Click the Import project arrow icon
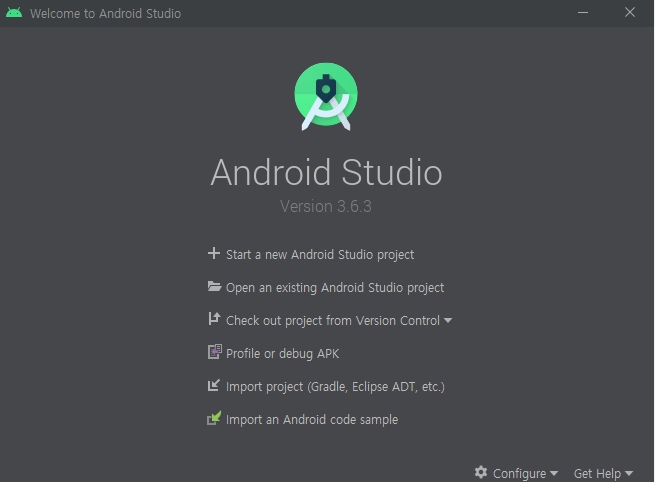Screen dimensions: 655x482 pos(213,385)
